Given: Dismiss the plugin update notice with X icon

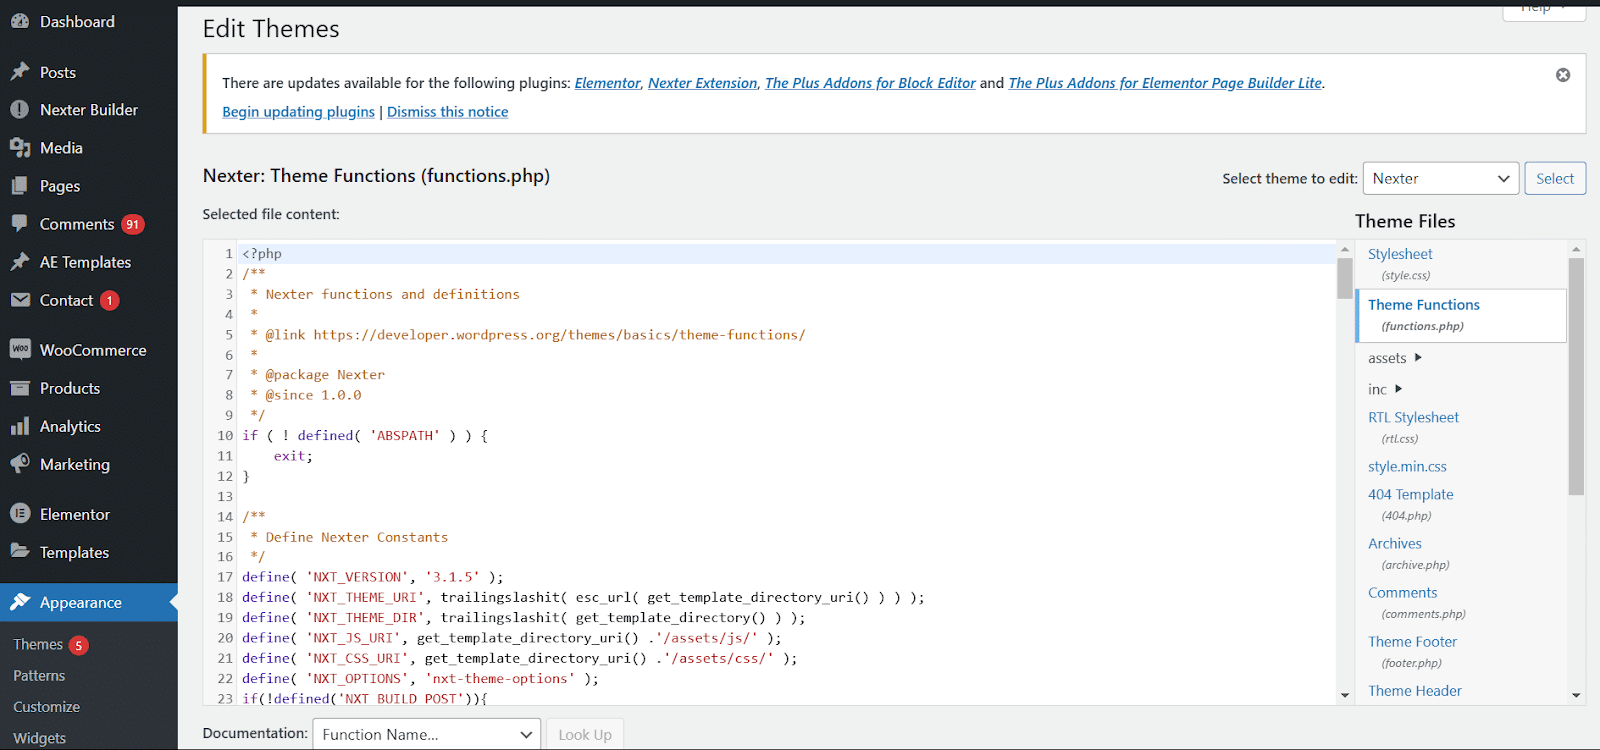Looking at the screenshot, I should [x=1563, y=75].
